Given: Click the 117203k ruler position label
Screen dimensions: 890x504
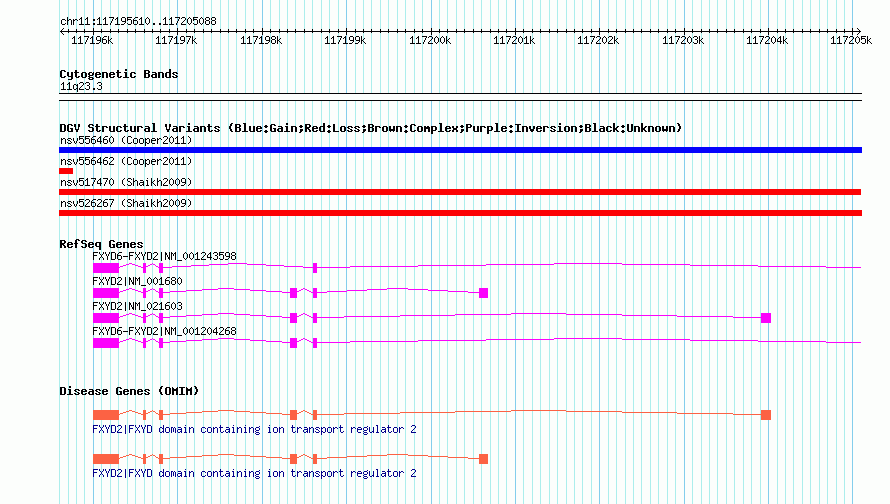Looking at the screenshot, I should 683,40.
